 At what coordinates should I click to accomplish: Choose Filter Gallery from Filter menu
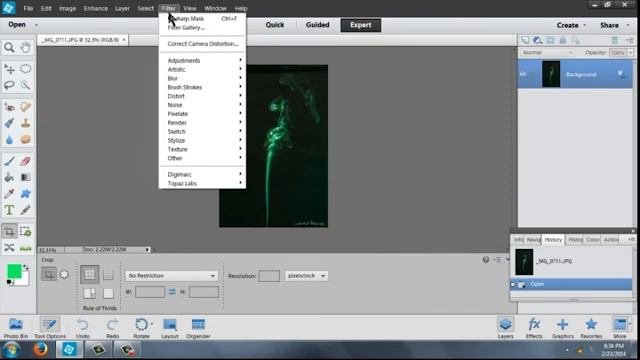pos(186,28)
